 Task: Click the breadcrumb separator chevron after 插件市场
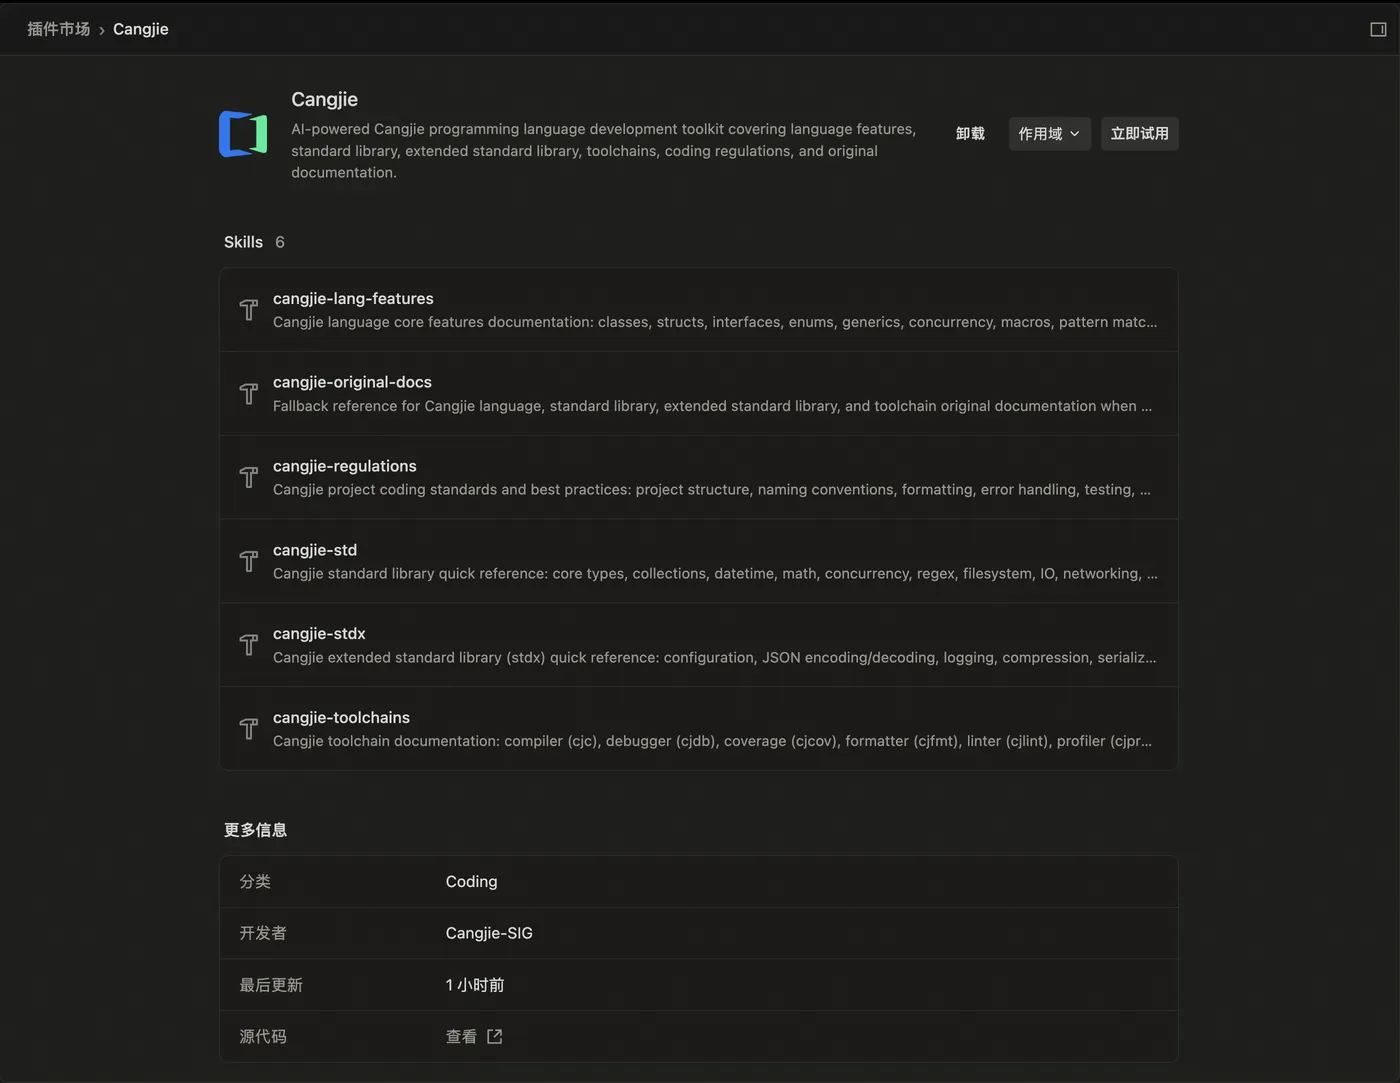(102, 30)
